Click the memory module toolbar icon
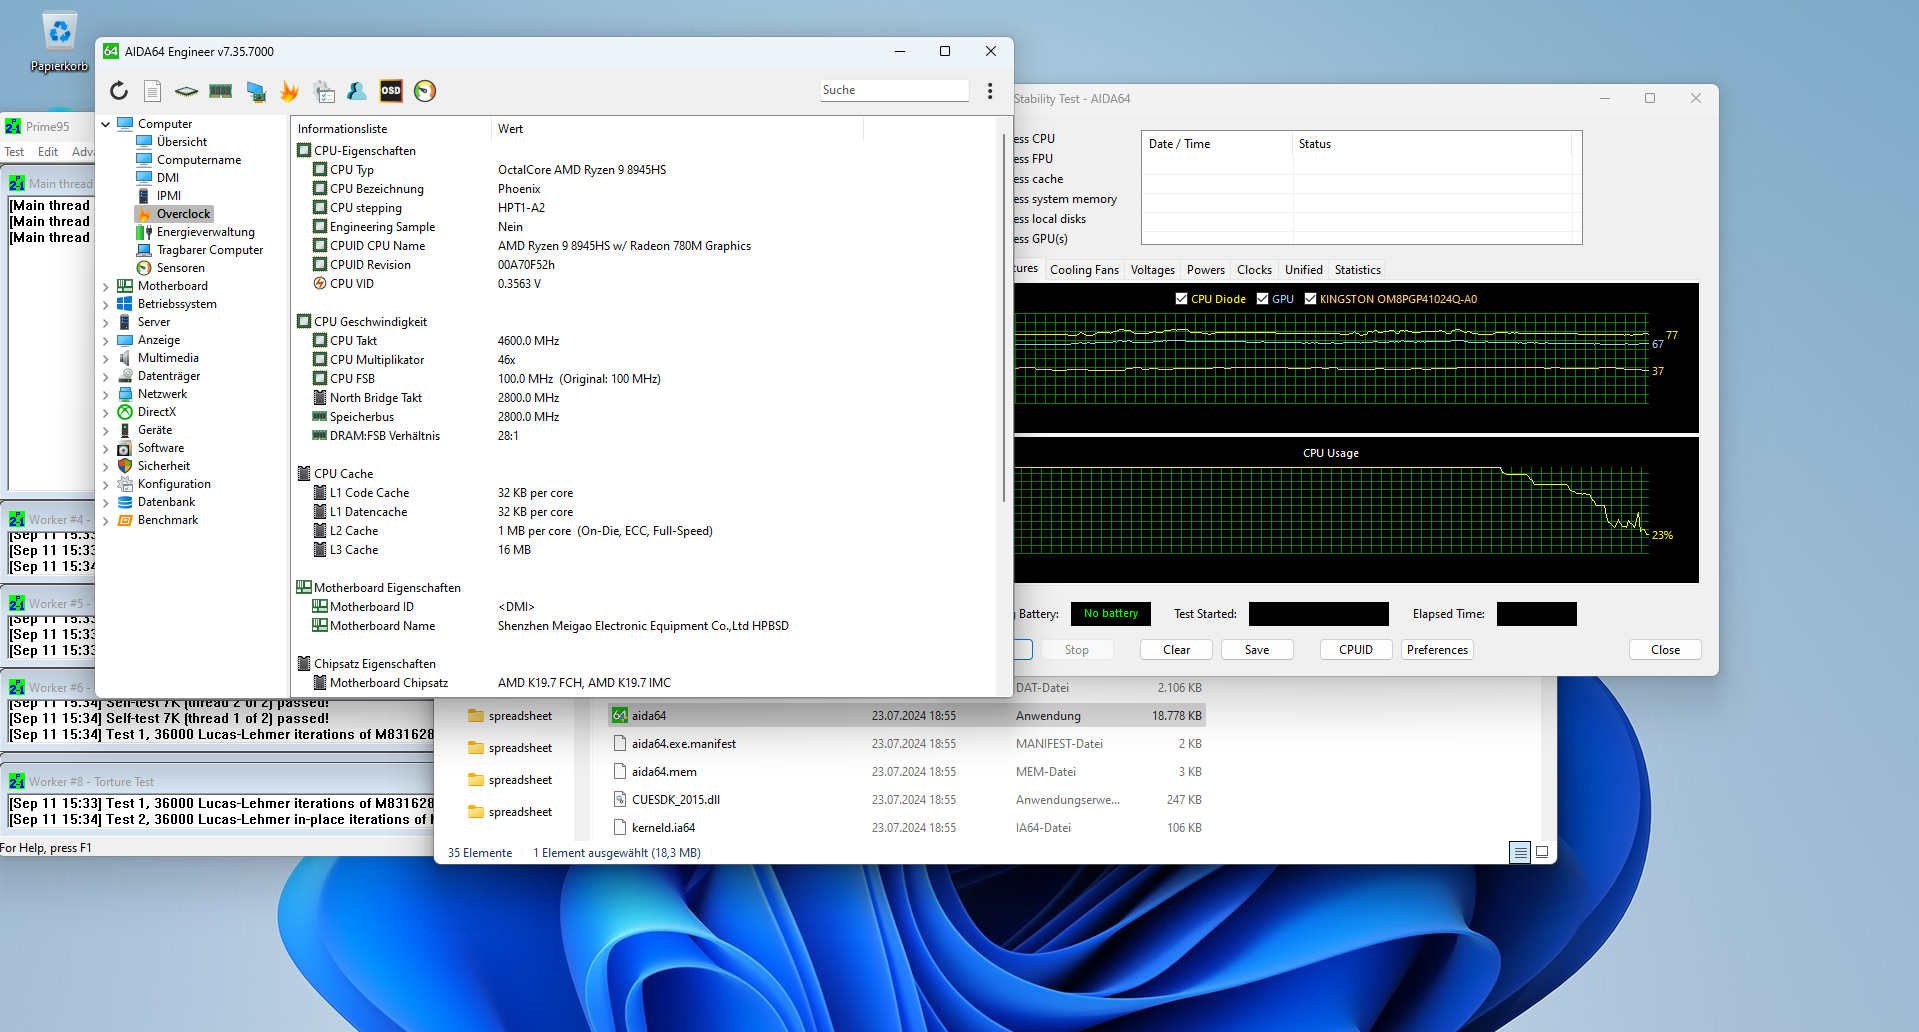This screenshot has height=1032, width=1919. click(221, 91)
